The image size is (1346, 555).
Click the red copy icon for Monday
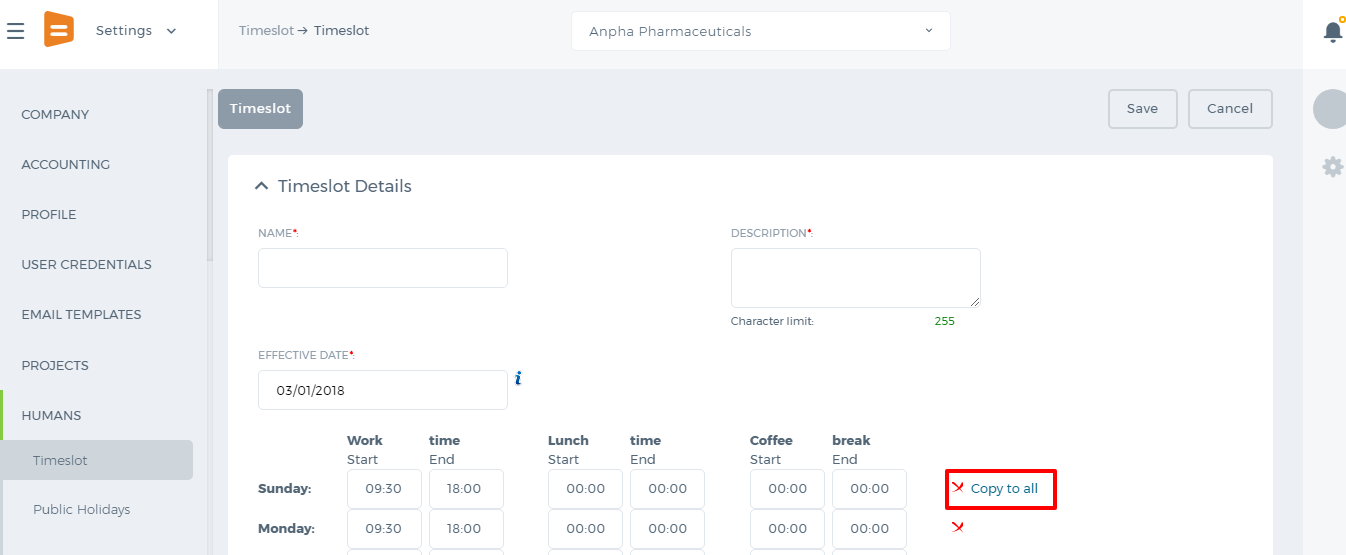click(x=958, y=527)
